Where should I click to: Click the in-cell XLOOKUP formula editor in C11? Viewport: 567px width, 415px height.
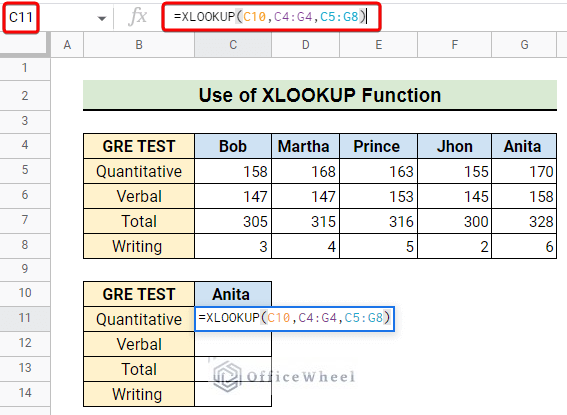294,318
